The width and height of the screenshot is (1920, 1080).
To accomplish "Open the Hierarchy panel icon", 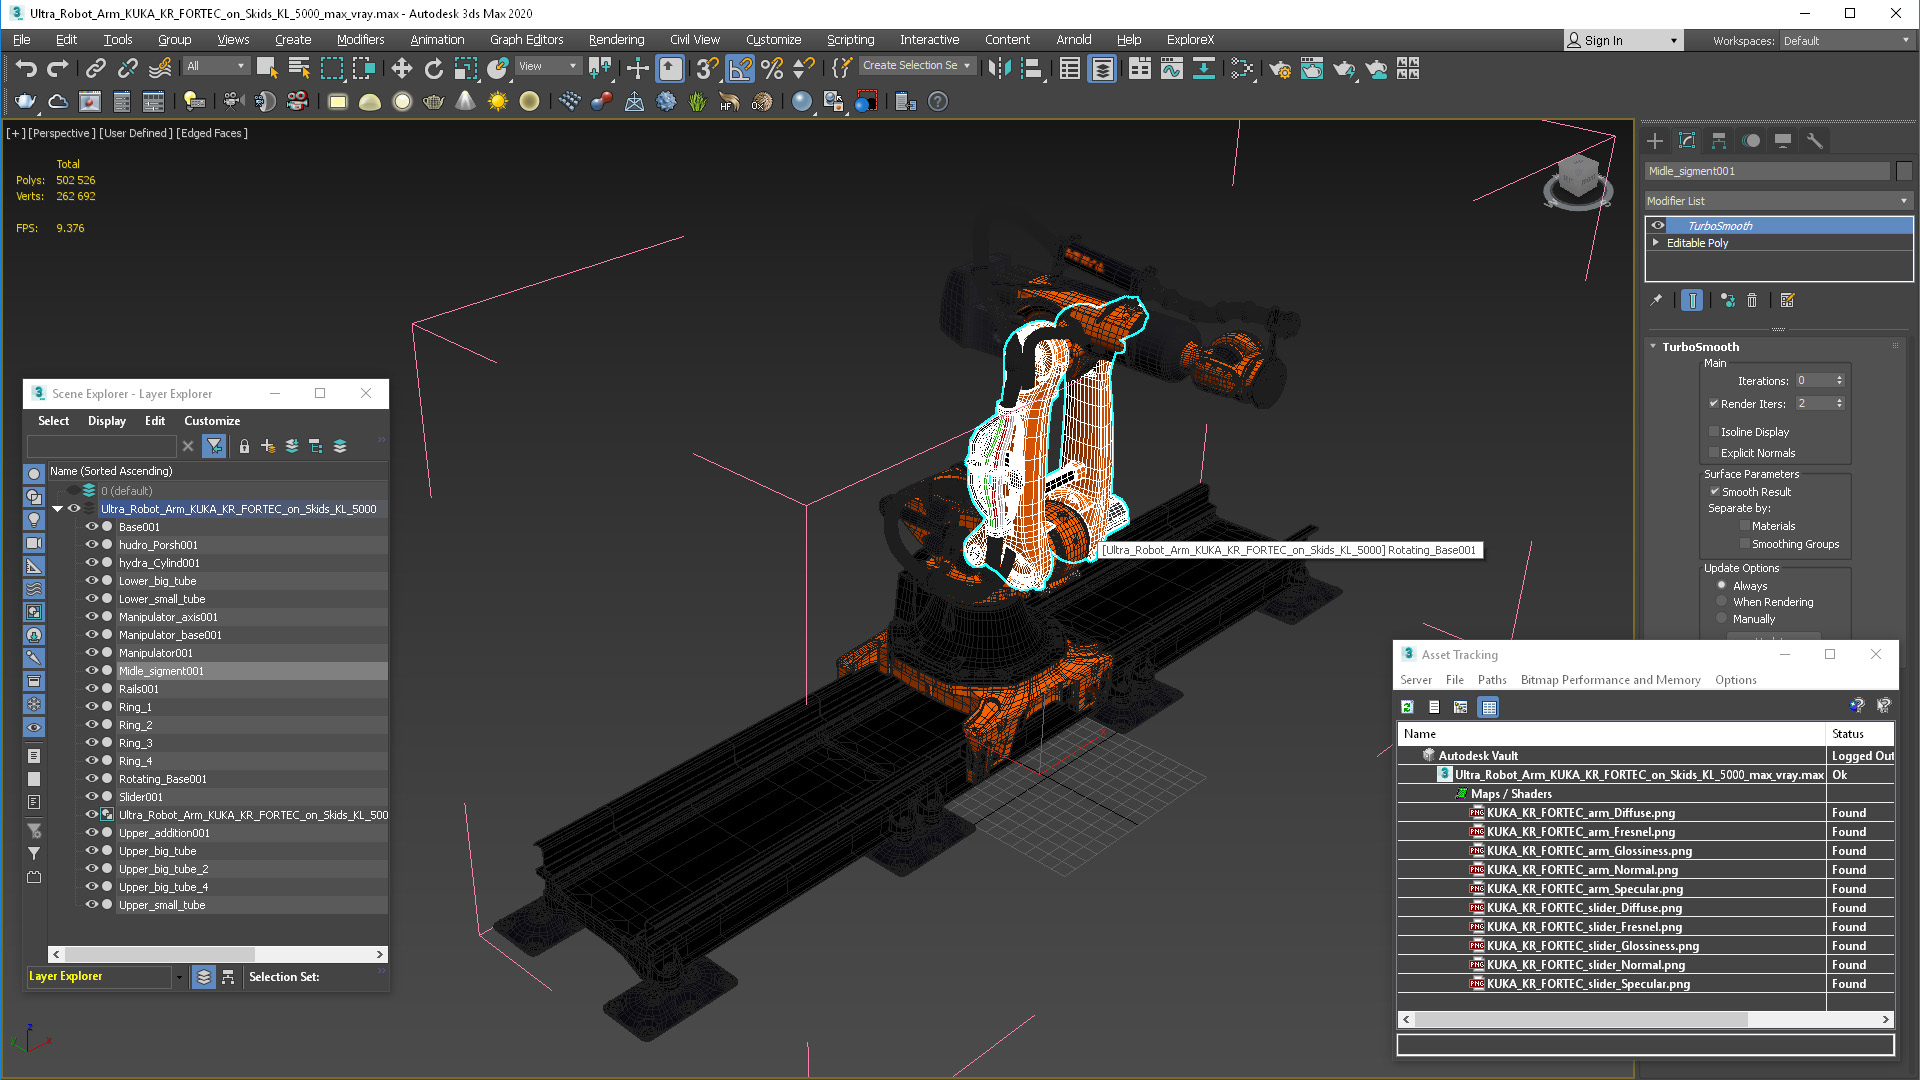I will tap(1719, 141).
